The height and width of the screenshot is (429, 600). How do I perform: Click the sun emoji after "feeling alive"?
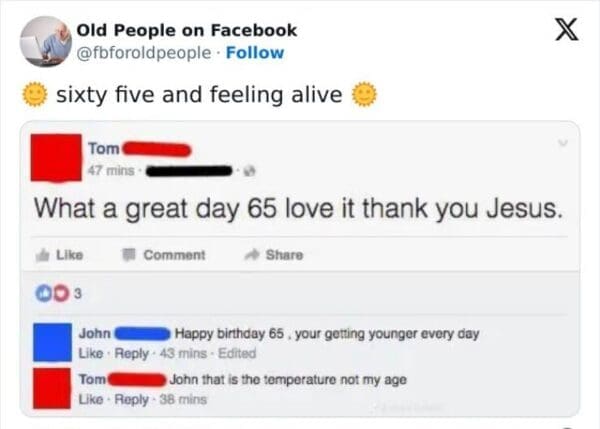(365, 95)
